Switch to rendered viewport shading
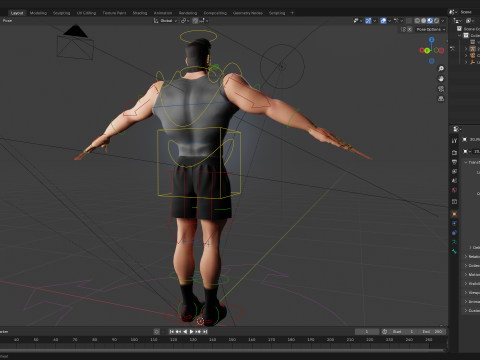 pos(436,21)
